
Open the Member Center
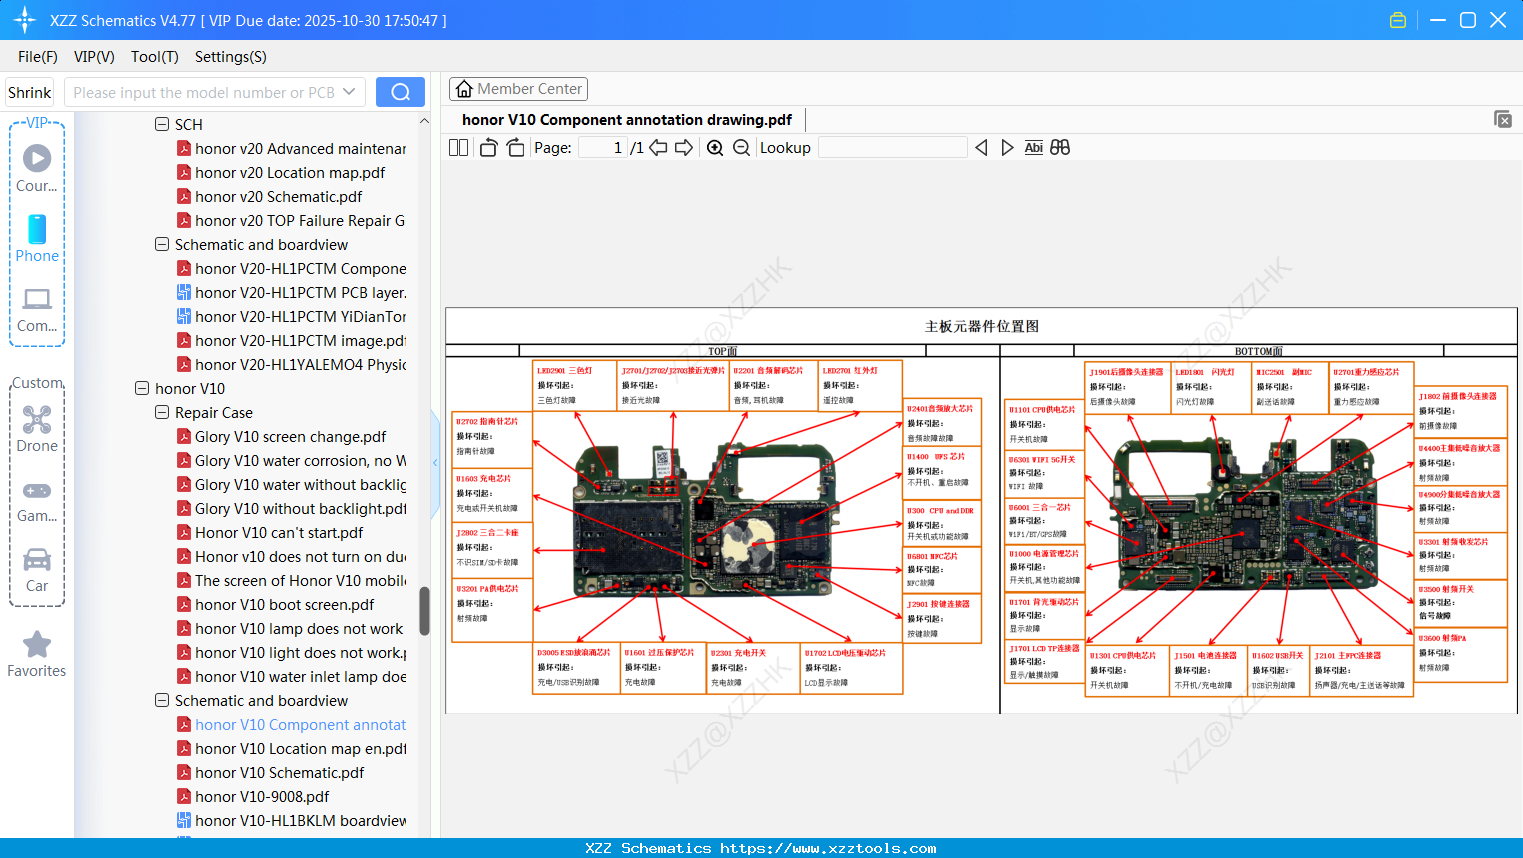pos(518,89)
